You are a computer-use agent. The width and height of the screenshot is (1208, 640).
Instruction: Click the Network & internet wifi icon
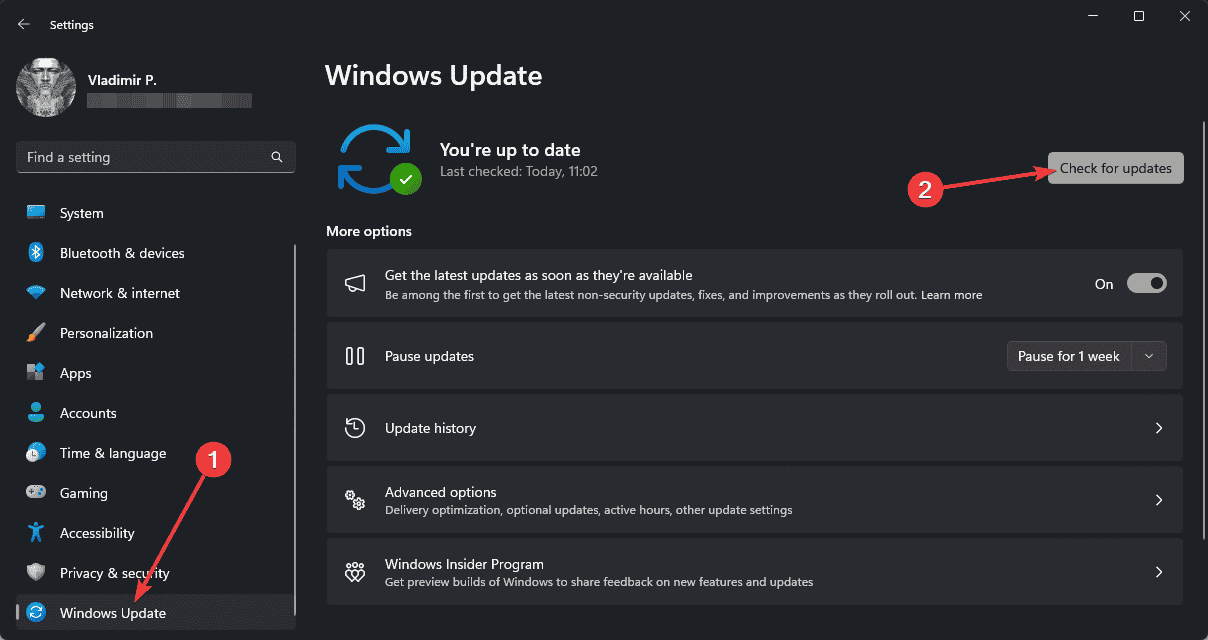[x=37, y=293]
